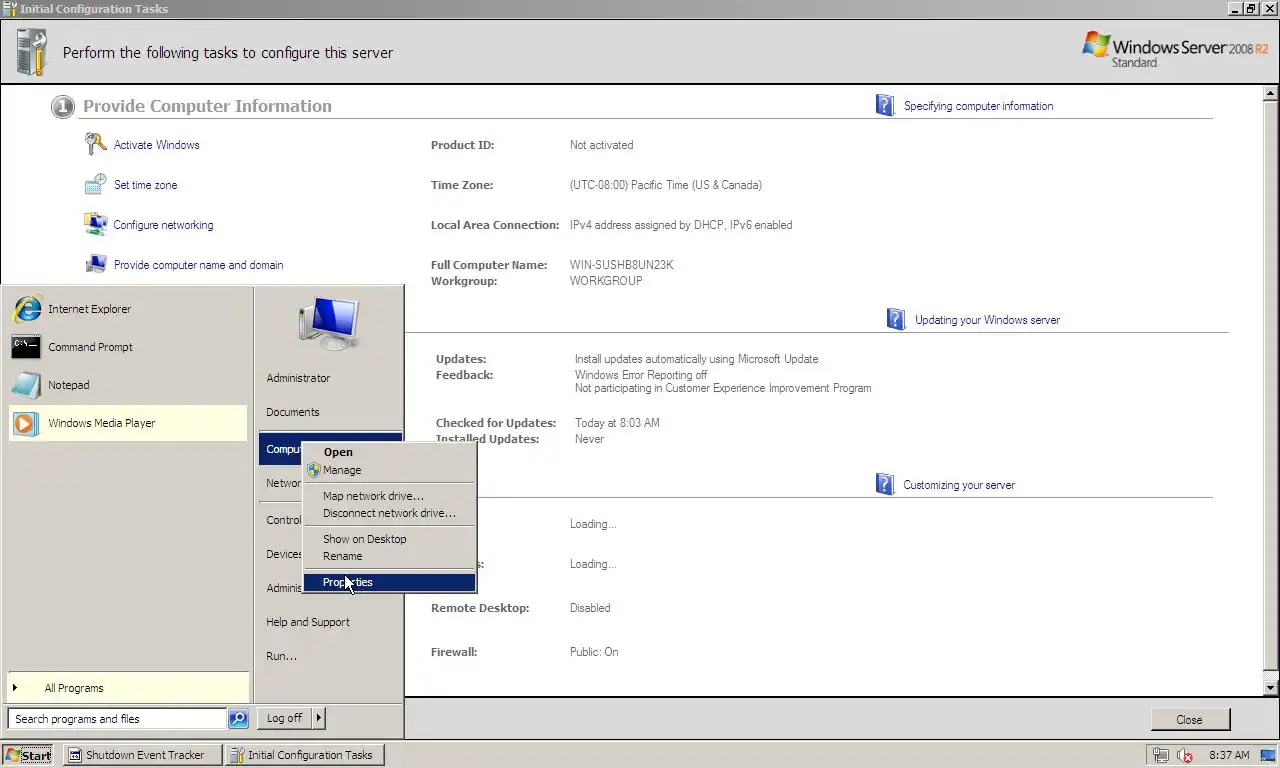
Task: Click Provide computer name and domain link
Action: tap(198, 265)
